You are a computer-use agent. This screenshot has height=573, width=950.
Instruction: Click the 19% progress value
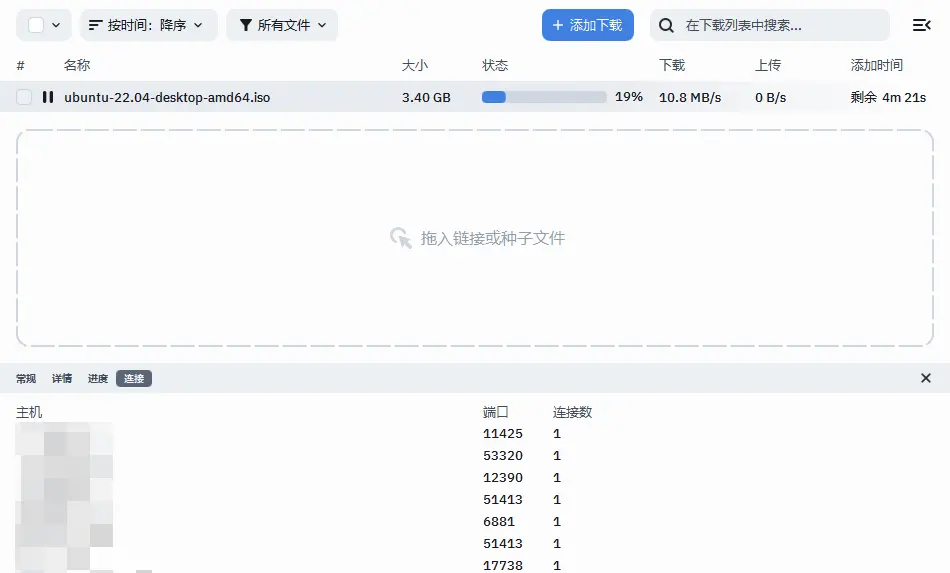[629, 97]
